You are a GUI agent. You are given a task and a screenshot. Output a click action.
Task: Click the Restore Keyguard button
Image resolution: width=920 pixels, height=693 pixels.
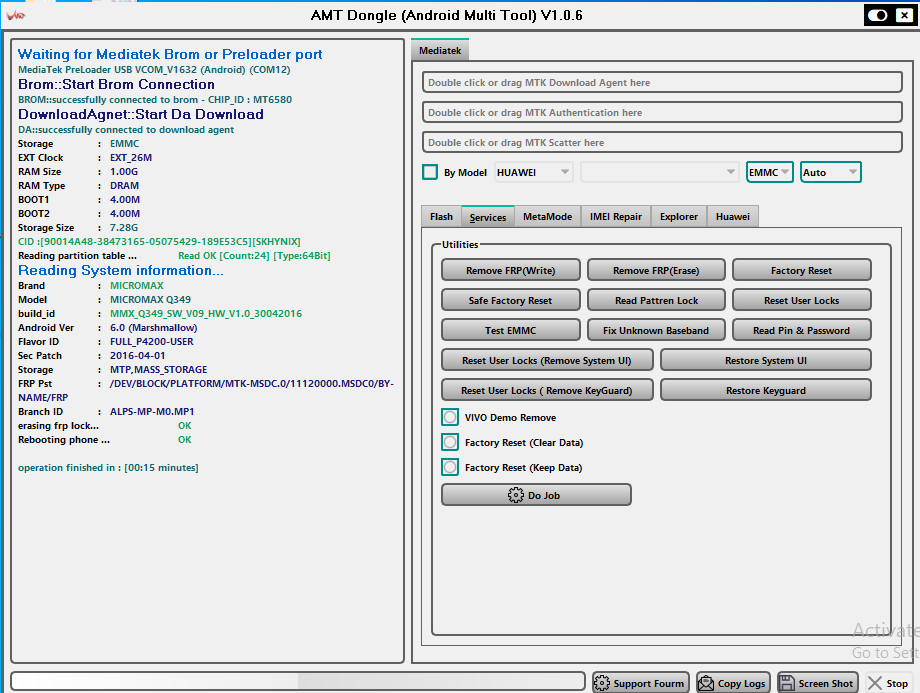pyautogui.click(x=766, y=390)
